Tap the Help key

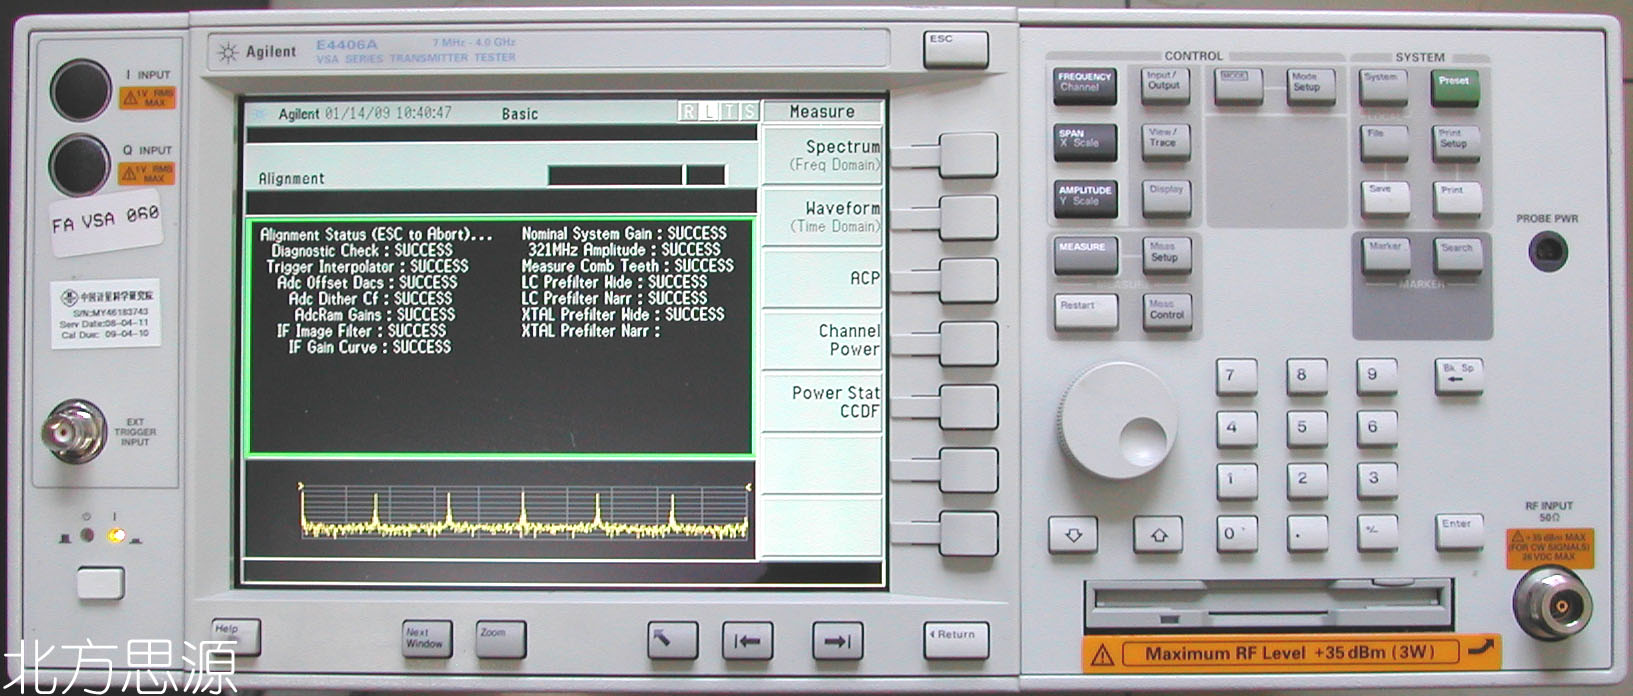click(235, 637)
